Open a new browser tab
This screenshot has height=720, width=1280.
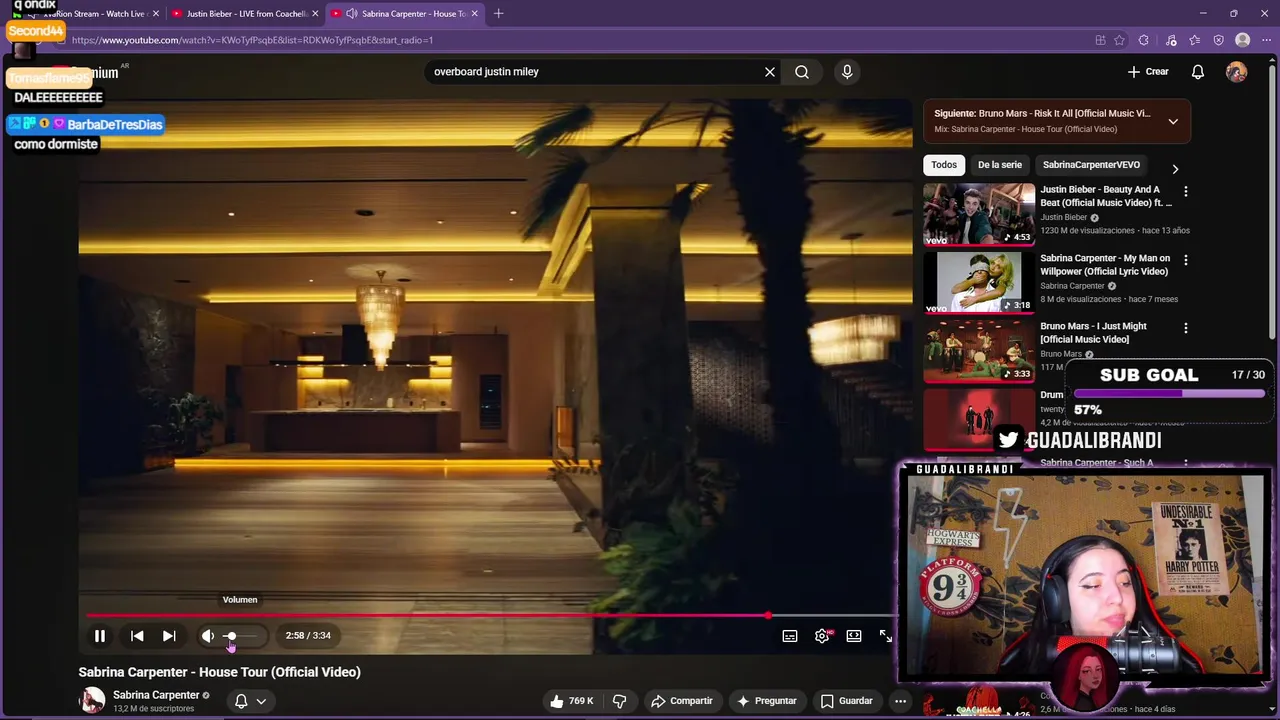point(498,14)
